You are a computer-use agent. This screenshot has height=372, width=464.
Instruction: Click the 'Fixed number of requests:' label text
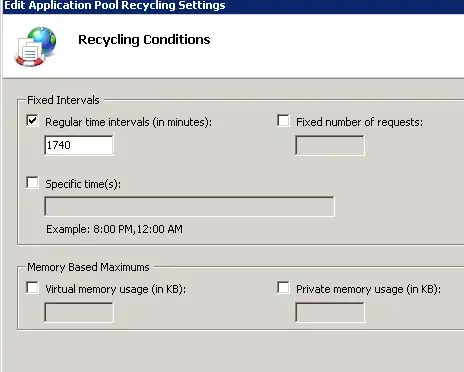point(359,122)
